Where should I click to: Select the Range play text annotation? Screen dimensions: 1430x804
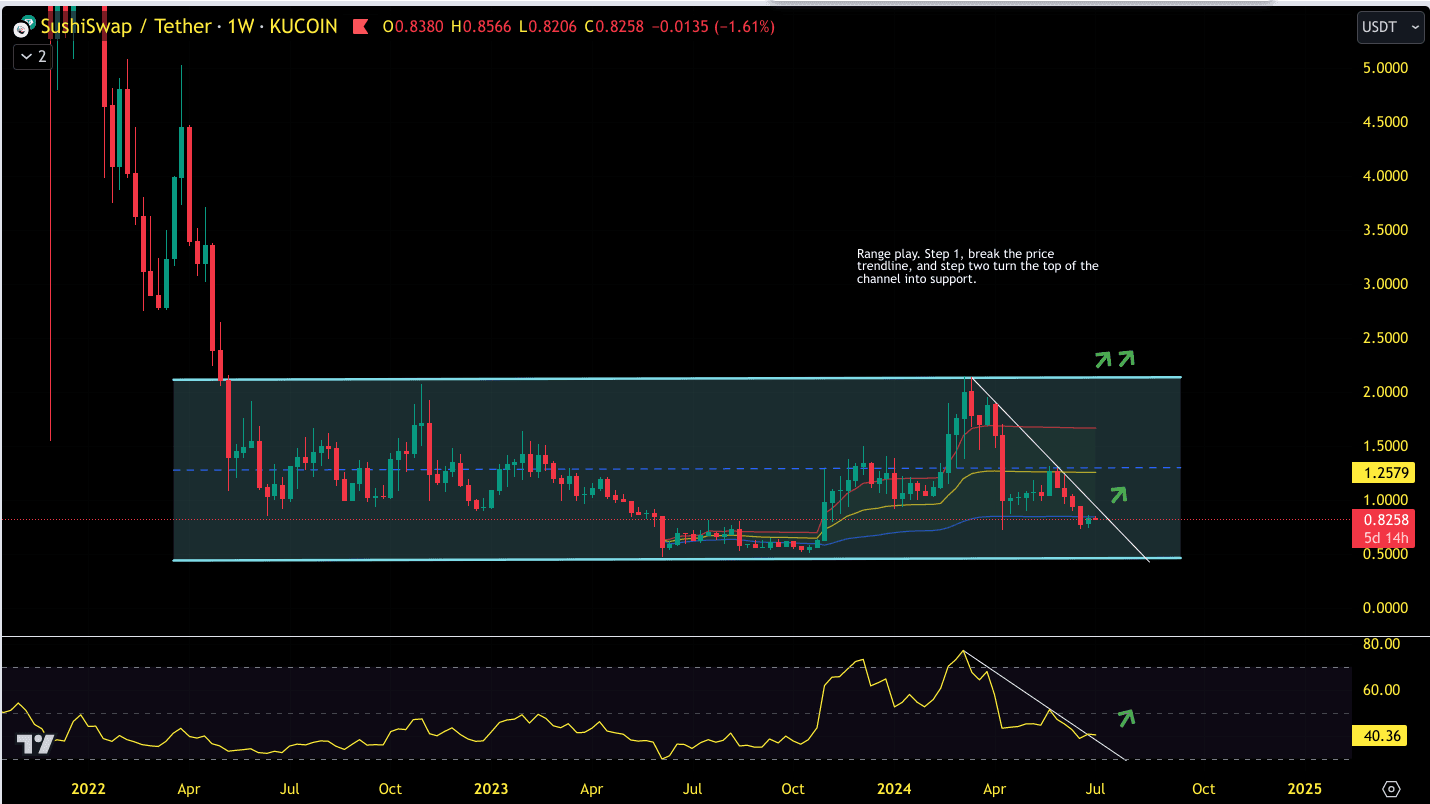[977, 267]
